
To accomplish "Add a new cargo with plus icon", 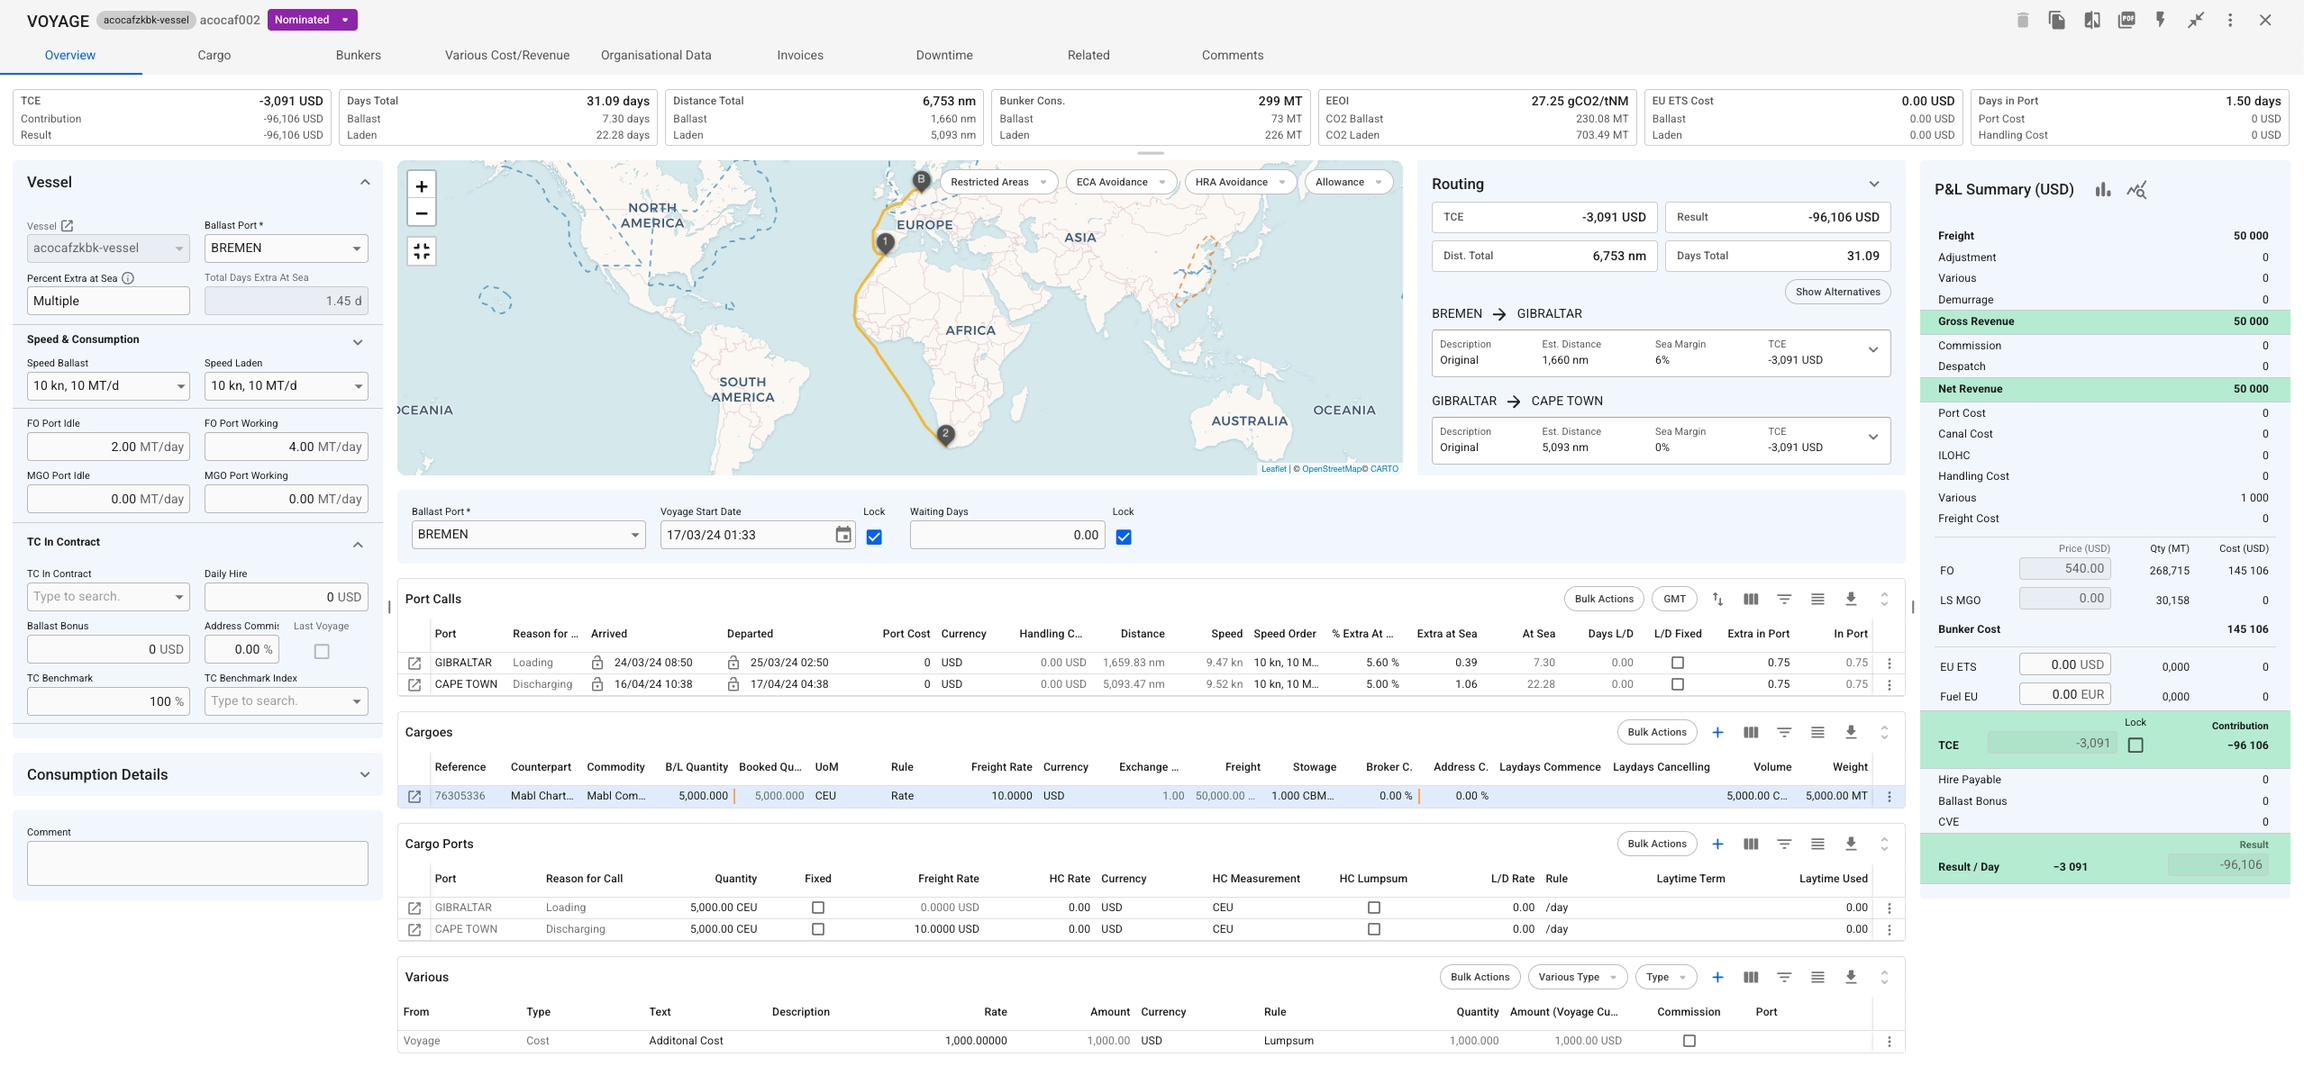I will [x=1717, y=732].
